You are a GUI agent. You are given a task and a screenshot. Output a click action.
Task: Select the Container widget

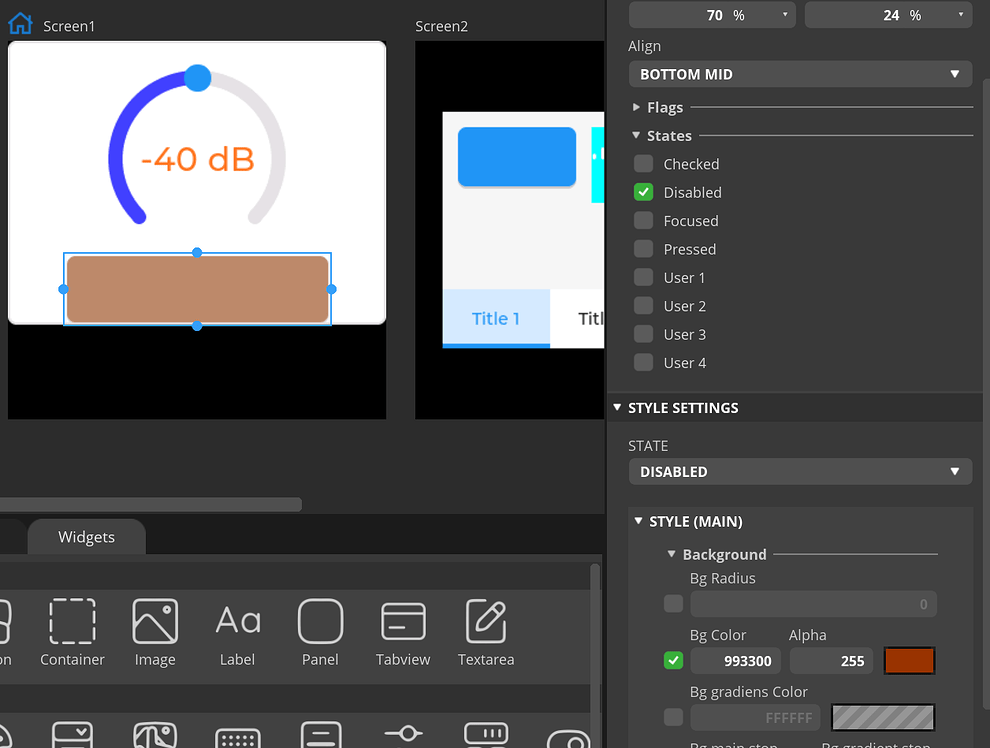tap(72, 631)
